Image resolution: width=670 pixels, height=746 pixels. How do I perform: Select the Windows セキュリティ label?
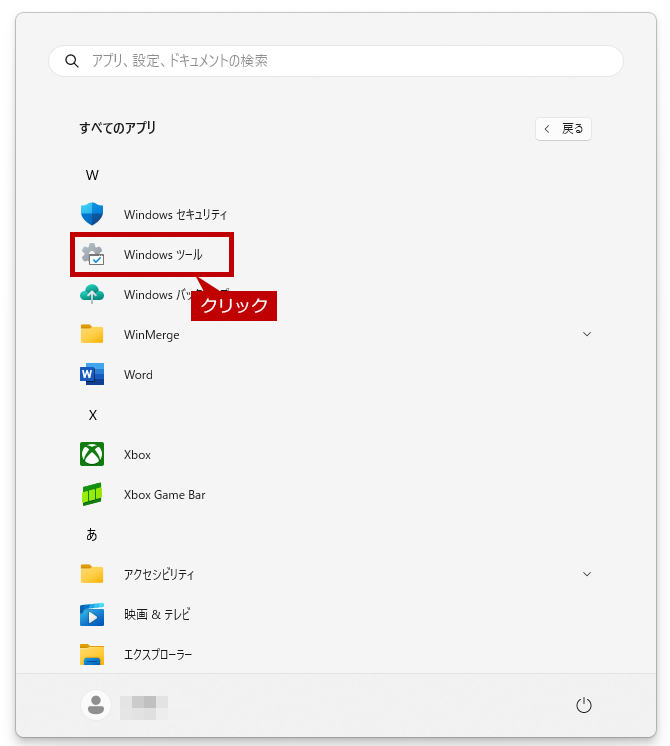click(176, 215)
